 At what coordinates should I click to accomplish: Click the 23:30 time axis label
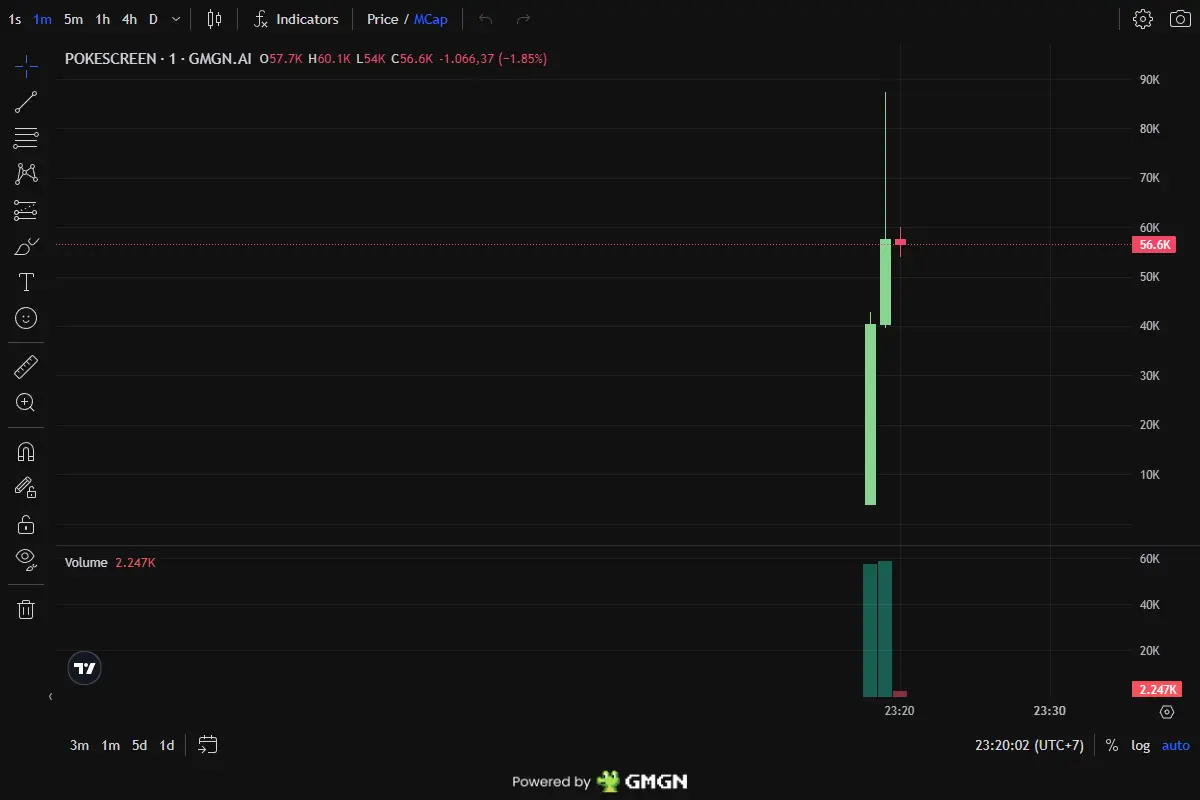(1049, 711)
